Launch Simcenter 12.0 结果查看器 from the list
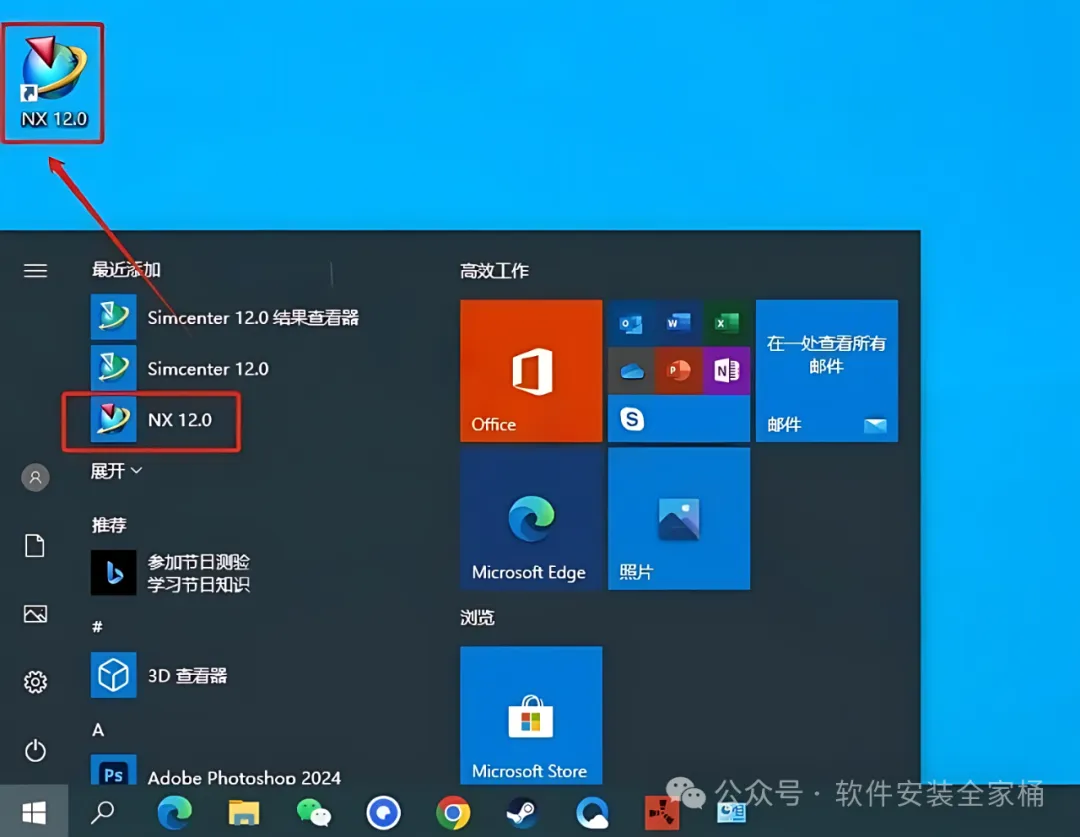This screenshot has width=1080, height=837. (x=225, y=318)
